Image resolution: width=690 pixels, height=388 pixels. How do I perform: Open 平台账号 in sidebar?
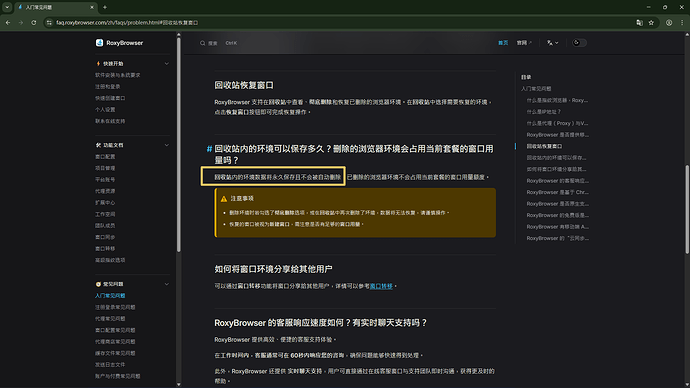(105, 179)
